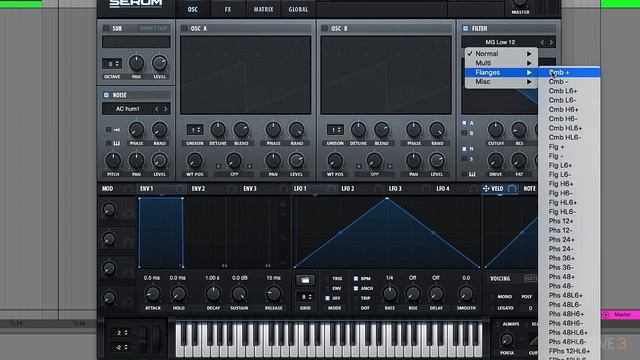Click the VELO modulation source

click(x=497, y=189)
